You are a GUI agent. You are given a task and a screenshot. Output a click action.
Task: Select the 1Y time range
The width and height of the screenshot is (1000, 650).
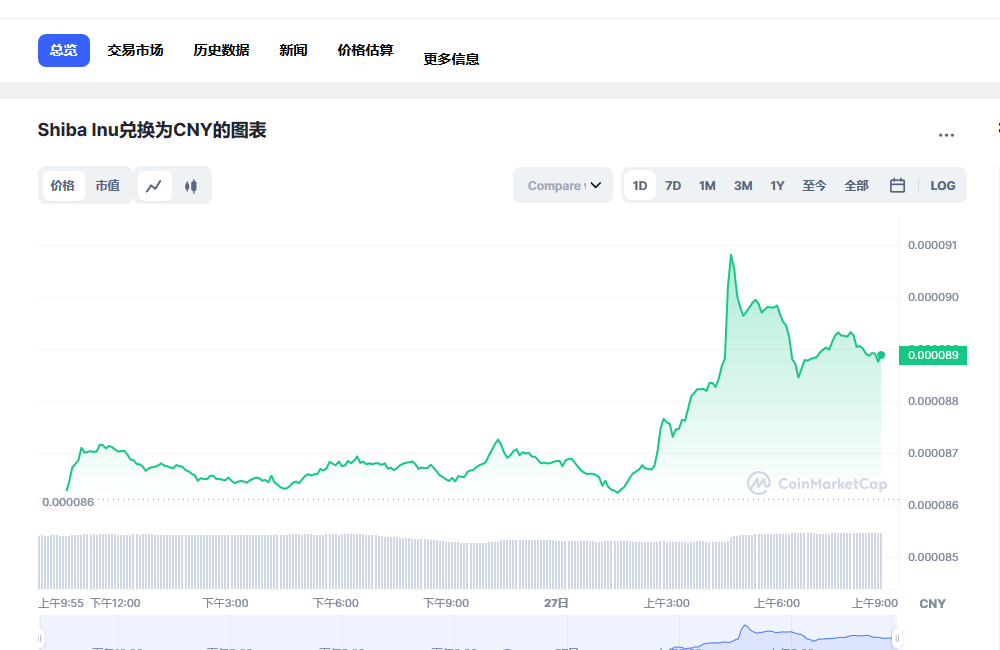tap(777, 186)
